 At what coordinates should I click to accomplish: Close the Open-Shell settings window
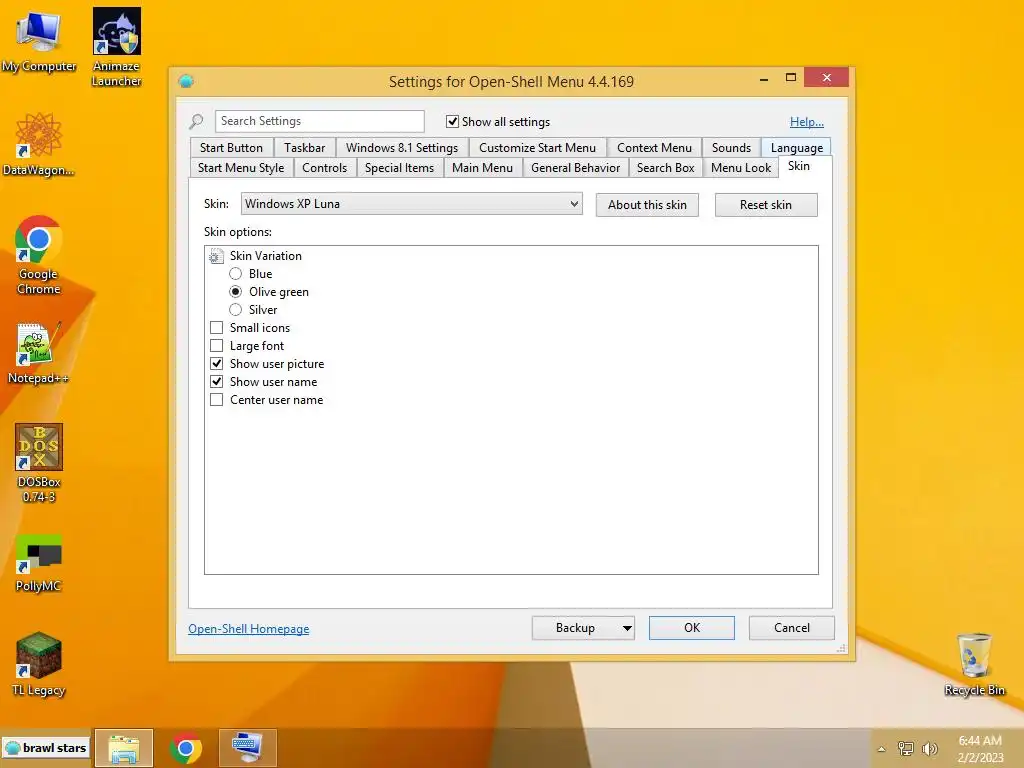pos(827,78)
